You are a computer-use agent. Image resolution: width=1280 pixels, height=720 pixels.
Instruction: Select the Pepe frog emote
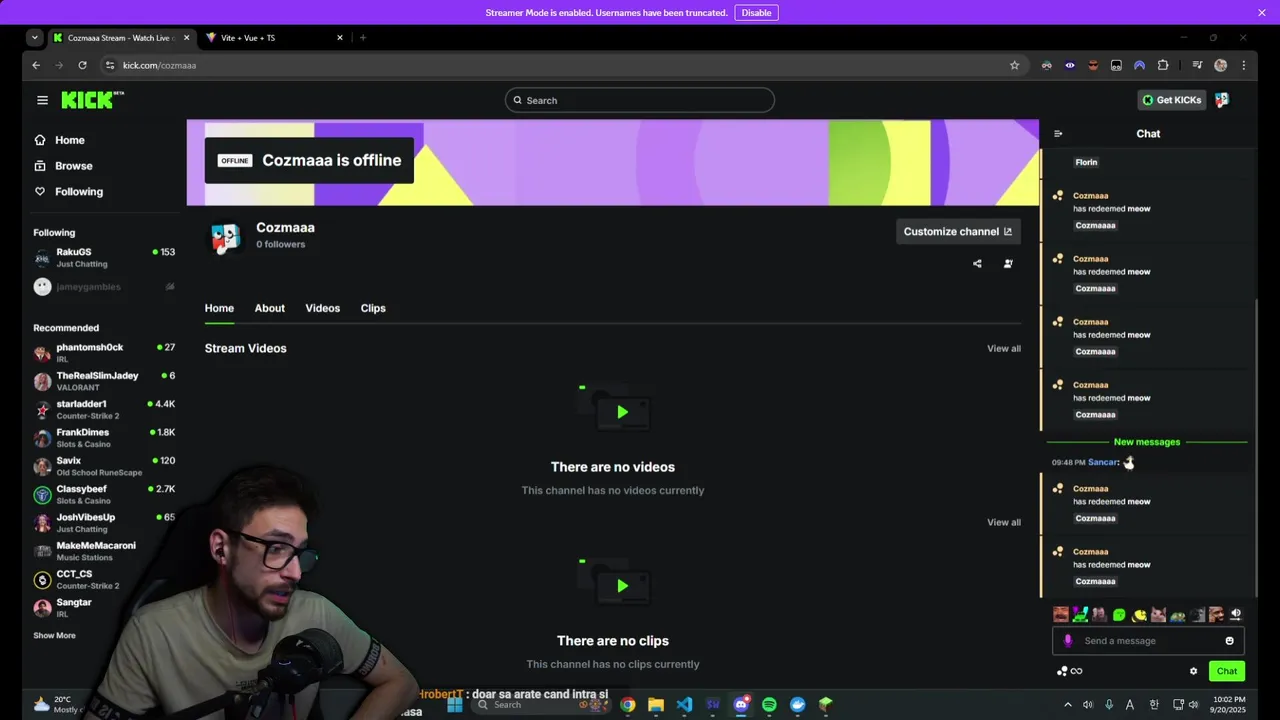pos(1177,615)
